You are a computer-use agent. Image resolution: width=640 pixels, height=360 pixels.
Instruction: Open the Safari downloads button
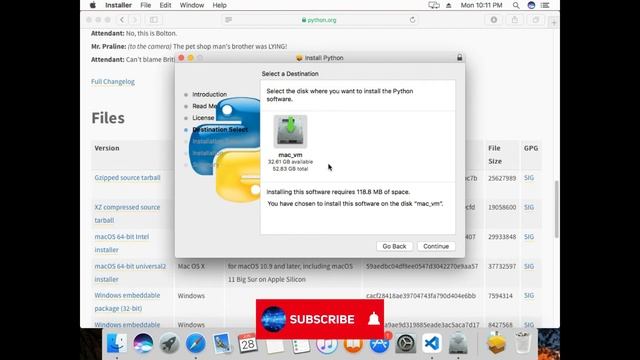click(x=494, y=20)
